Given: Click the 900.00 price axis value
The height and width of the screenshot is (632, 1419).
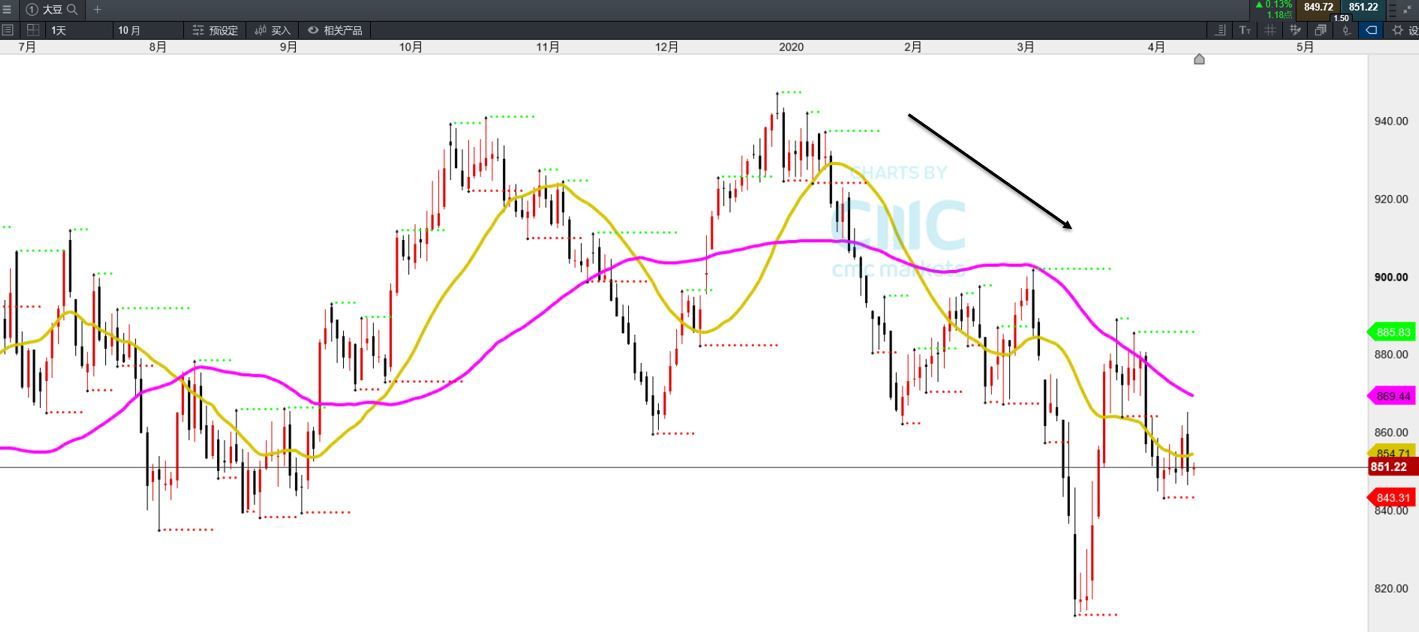Looking at the screenshot, I should [x=1390, y=277].
